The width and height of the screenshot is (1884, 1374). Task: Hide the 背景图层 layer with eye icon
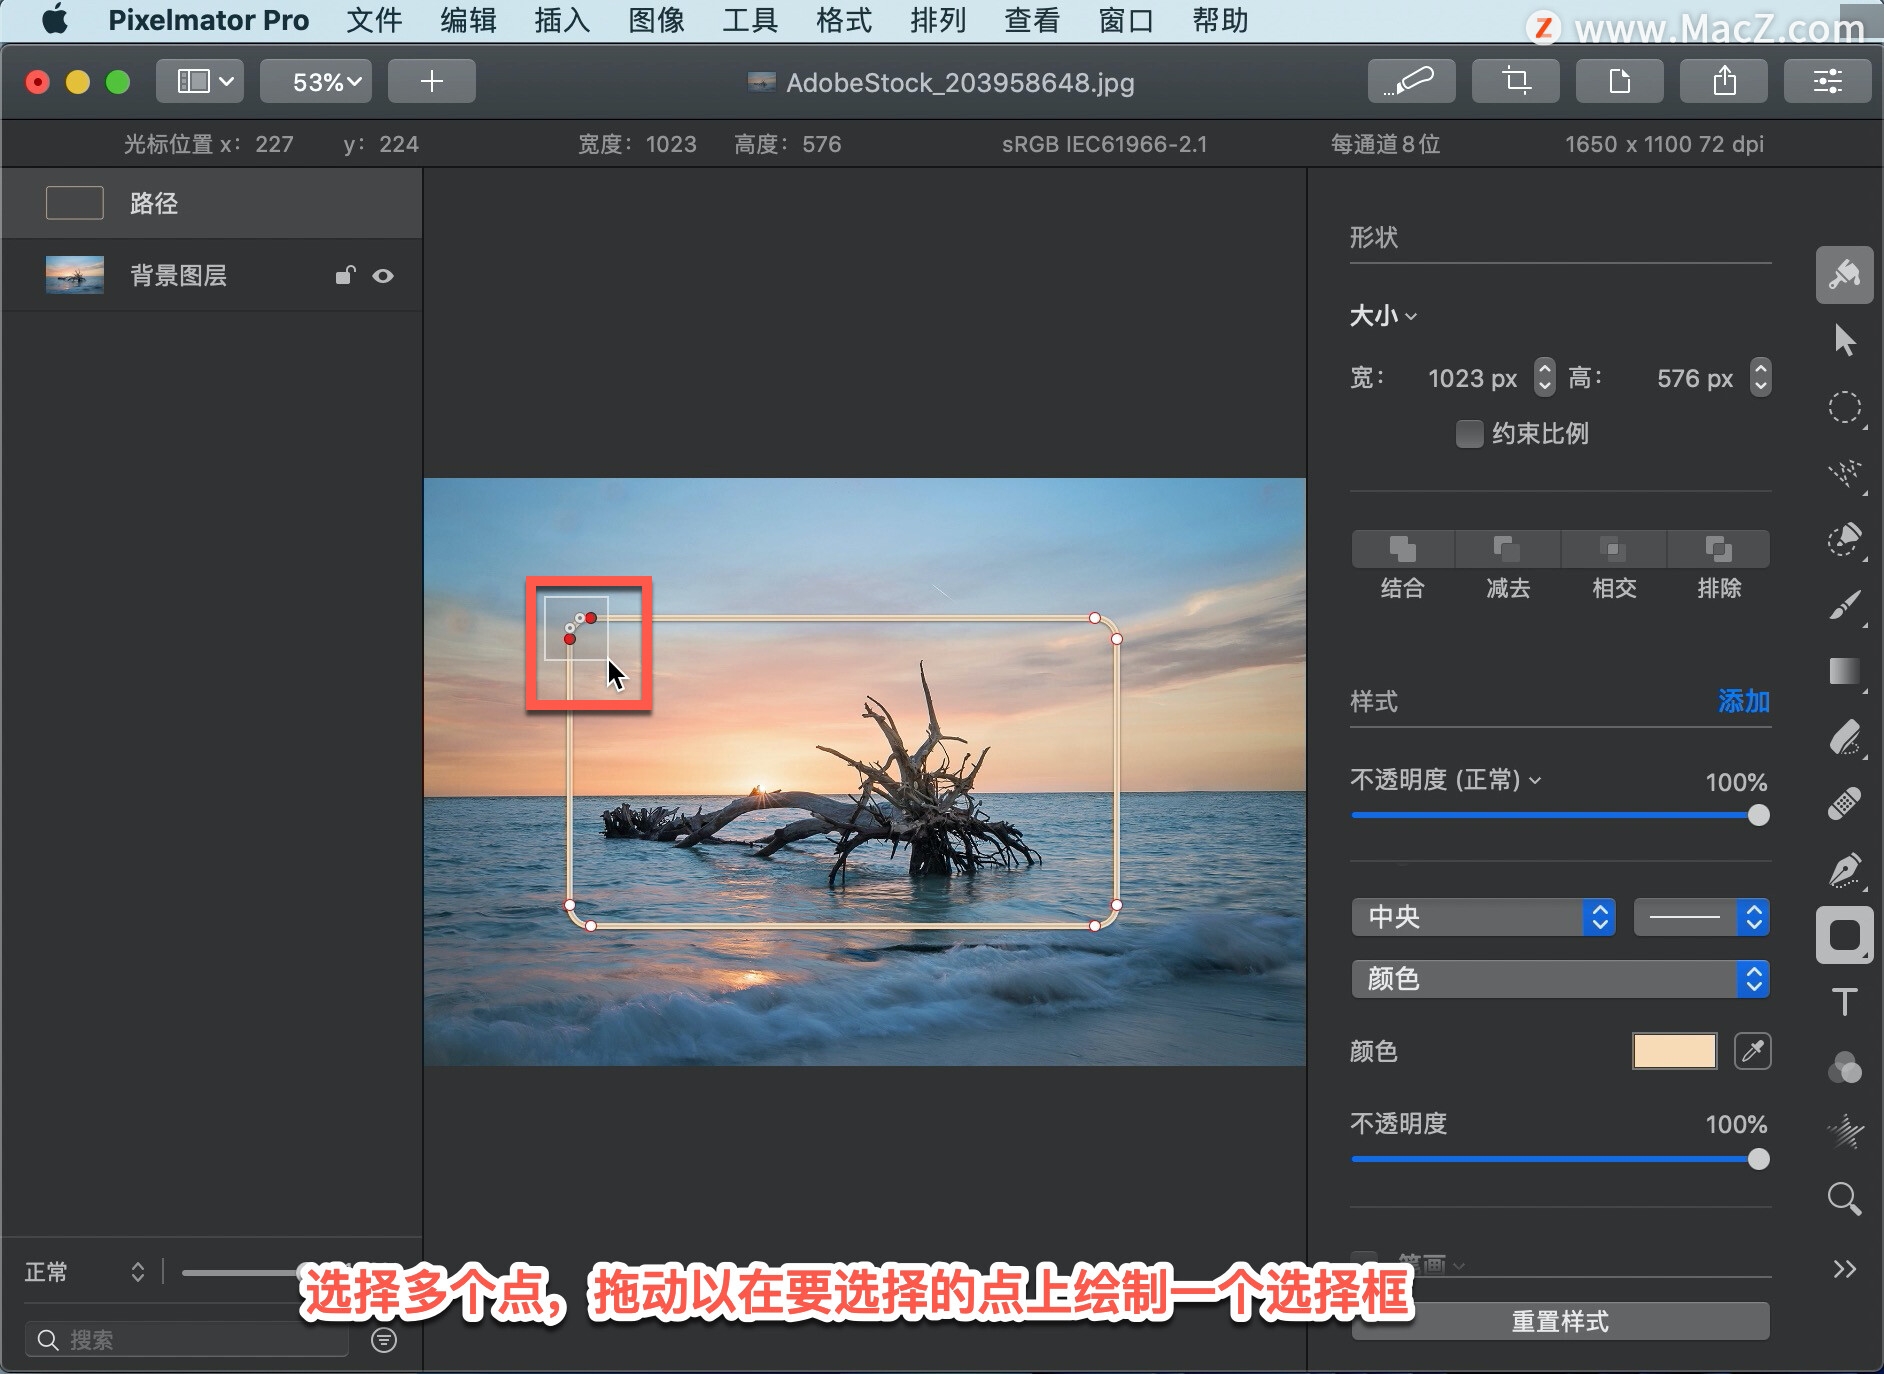383,276
